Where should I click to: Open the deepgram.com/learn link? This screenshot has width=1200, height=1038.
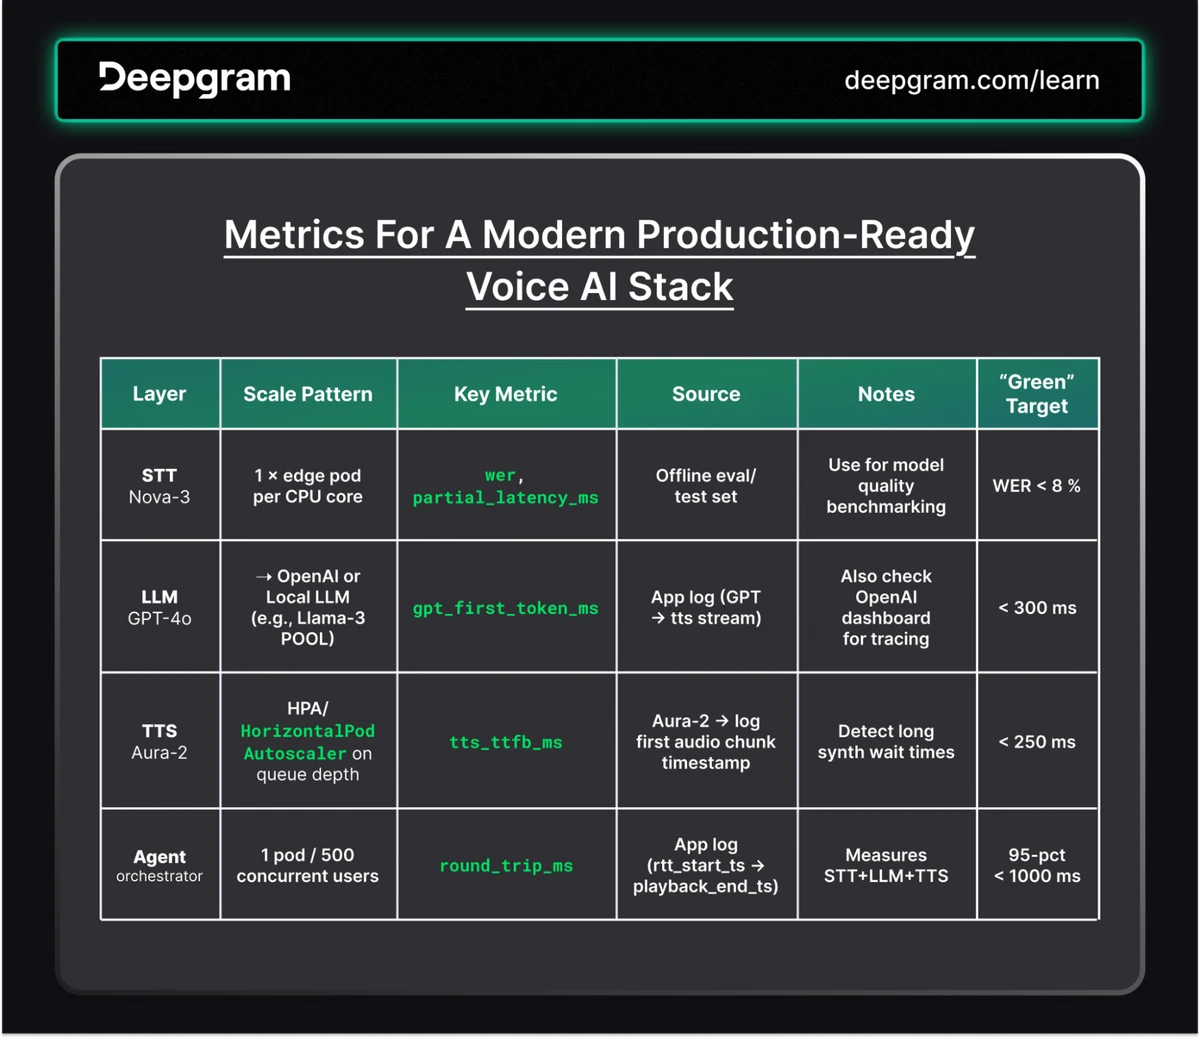tap(973, 79)
